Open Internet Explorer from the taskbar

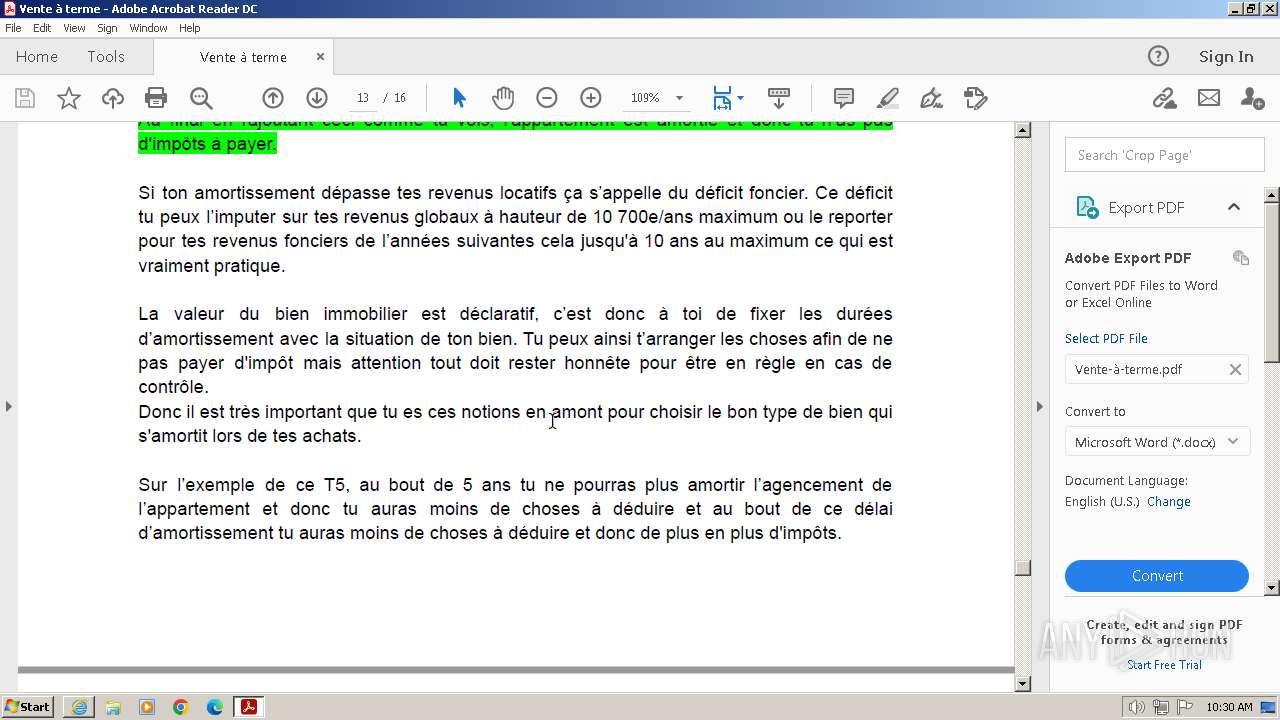pyautogui.click(x=79, y=707)
